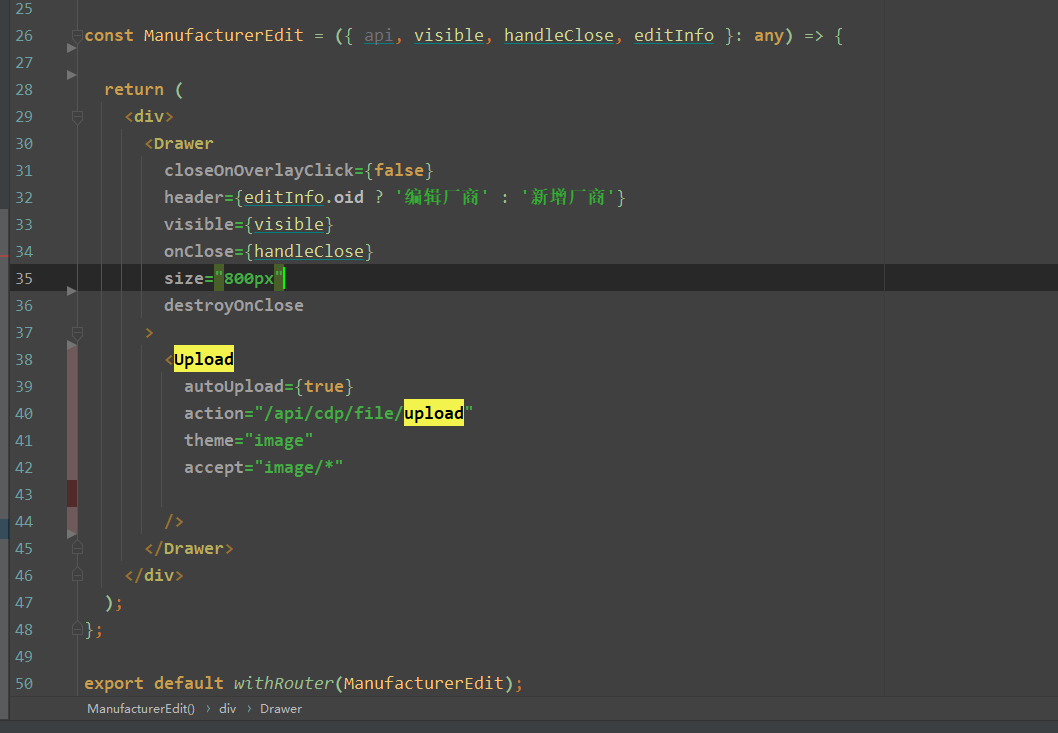
Task: Click the "image/*" accept value
Action: (x=299, y=467)
